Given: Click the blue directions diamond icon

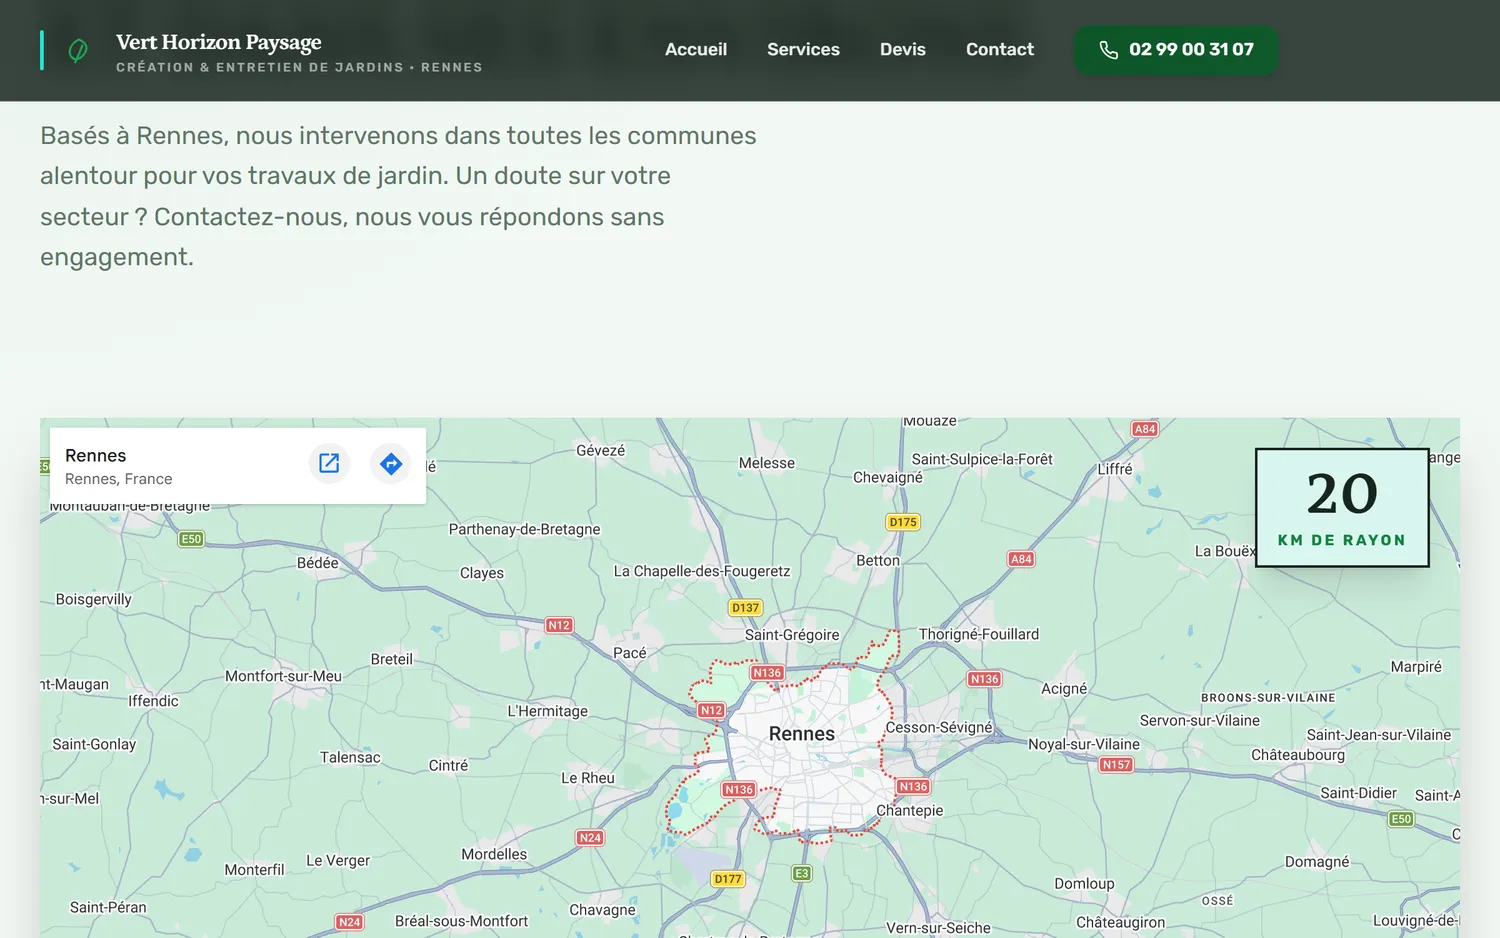Looking at the screenshot, I should tap(391, 463).
